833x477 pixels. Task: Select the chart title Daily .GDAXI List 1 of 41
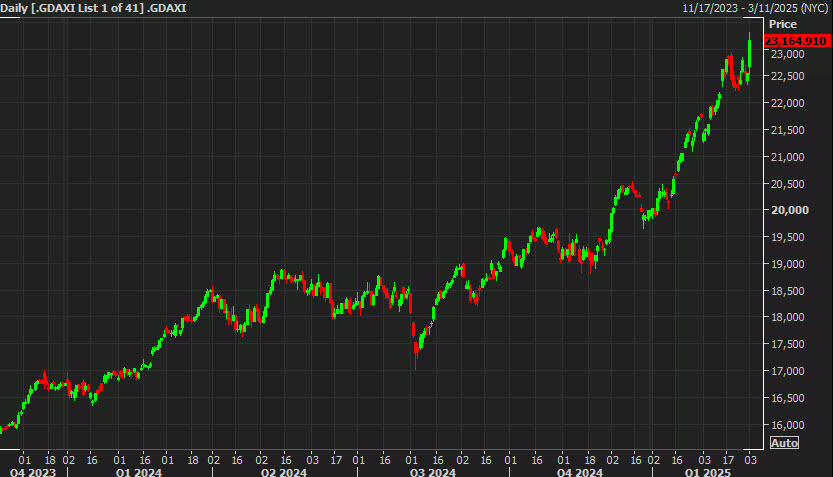tap(94, 8)
